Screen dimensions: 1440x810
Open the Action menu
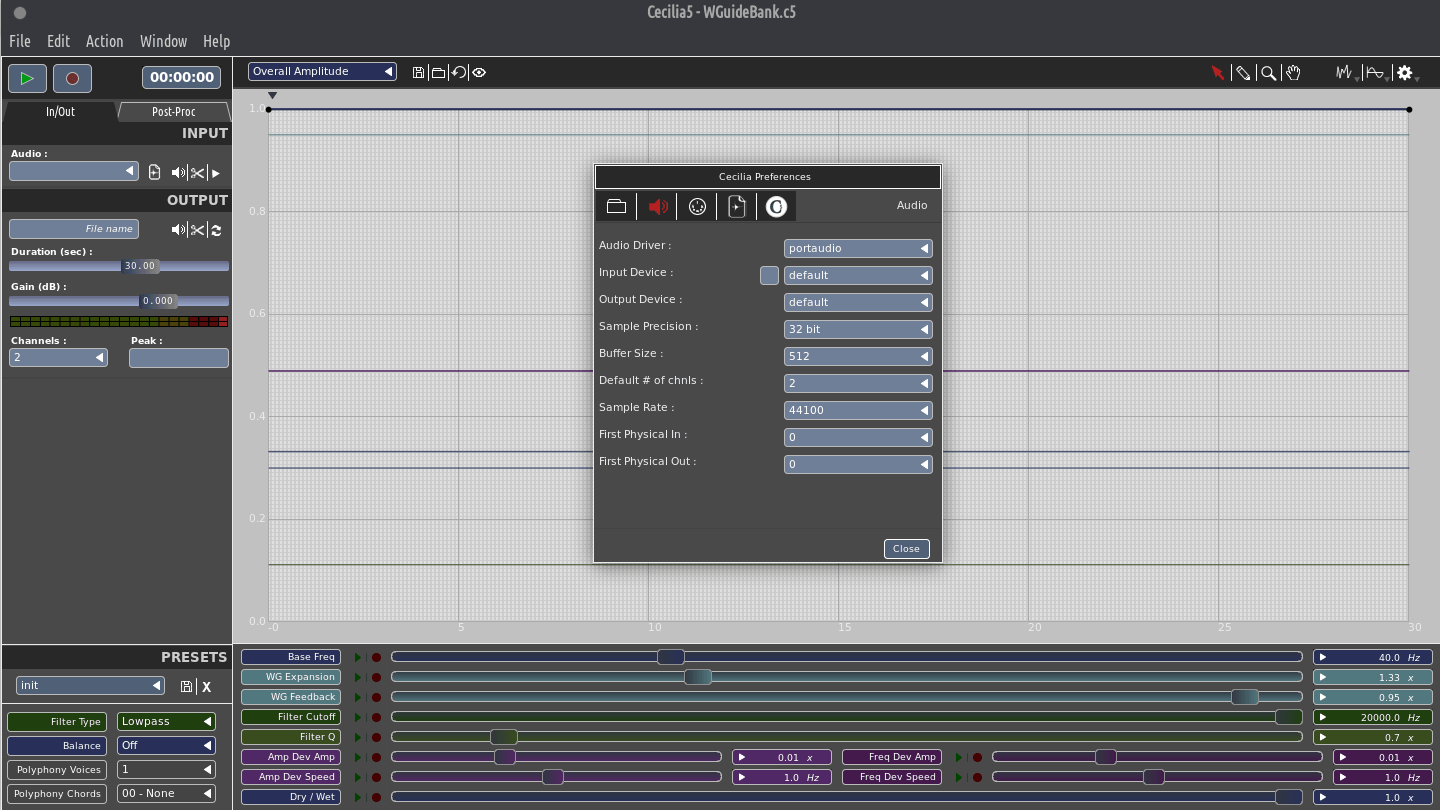(x=104, y=41)
